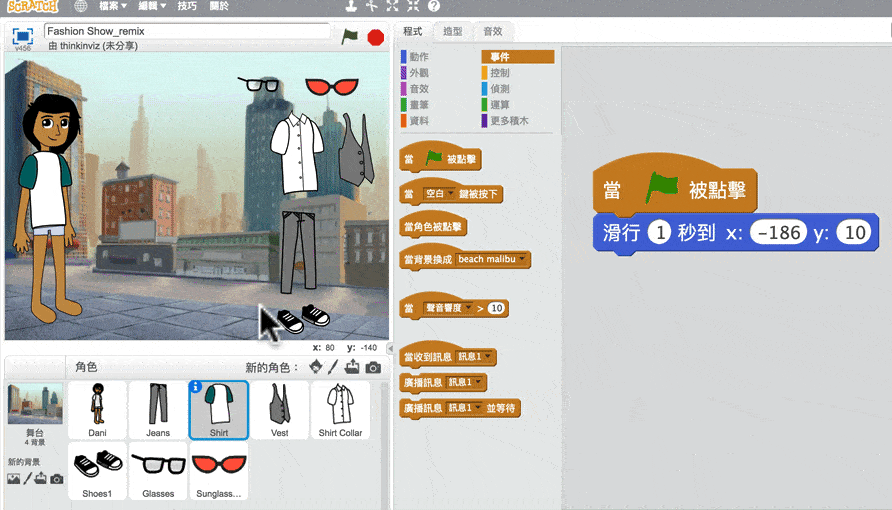The image size is (892, 510).
Task: Select the grow sprite tool
Action: coord(393,6)
